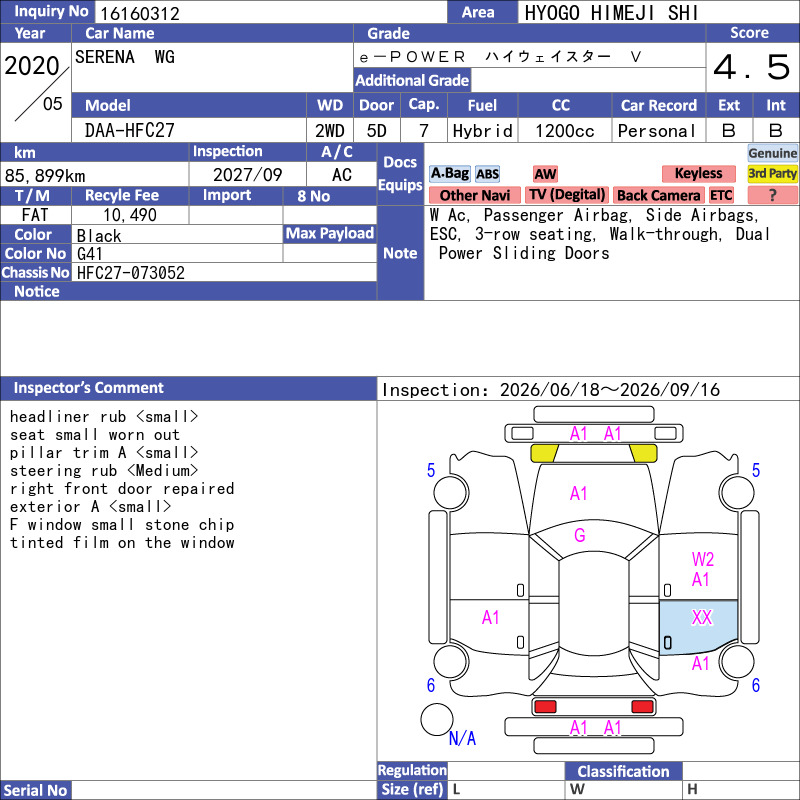
Task: Click the 2WD drive value
Action: pos(330,131)
